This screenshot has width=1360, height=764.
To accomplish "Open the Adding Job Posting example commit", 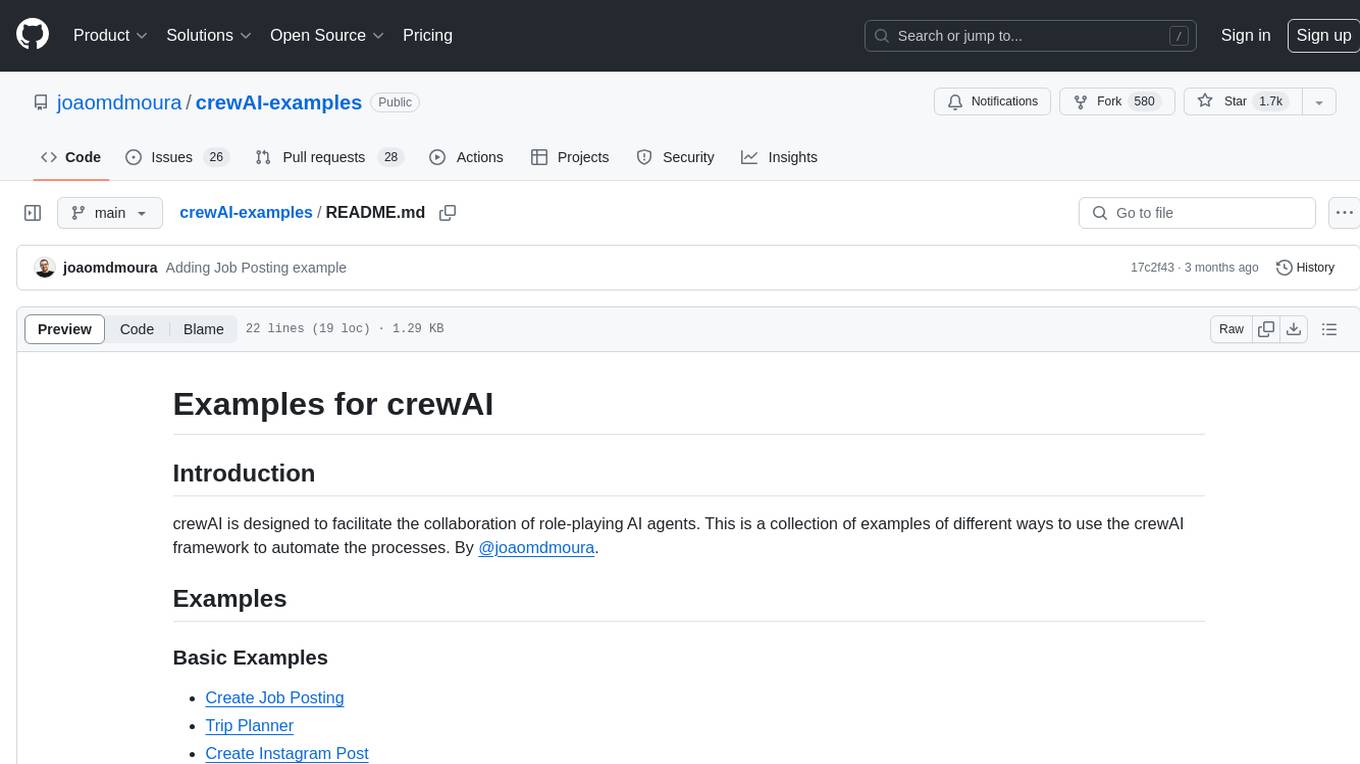I will click(256, 268).
